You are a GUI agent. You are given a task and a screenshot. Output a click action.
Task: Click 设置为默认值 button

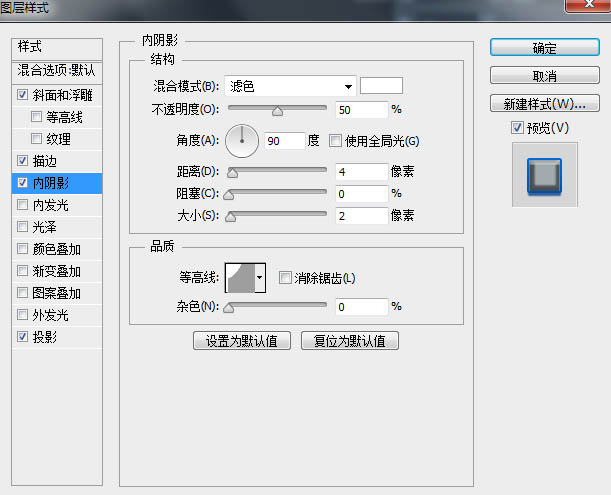tap(242, 341)
